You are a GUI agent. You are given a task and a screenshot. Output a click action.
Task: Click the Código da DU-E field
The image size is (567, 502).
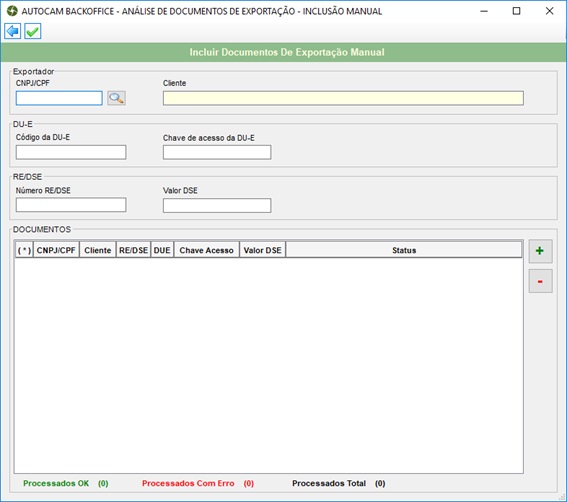click(x=71, y=152)
